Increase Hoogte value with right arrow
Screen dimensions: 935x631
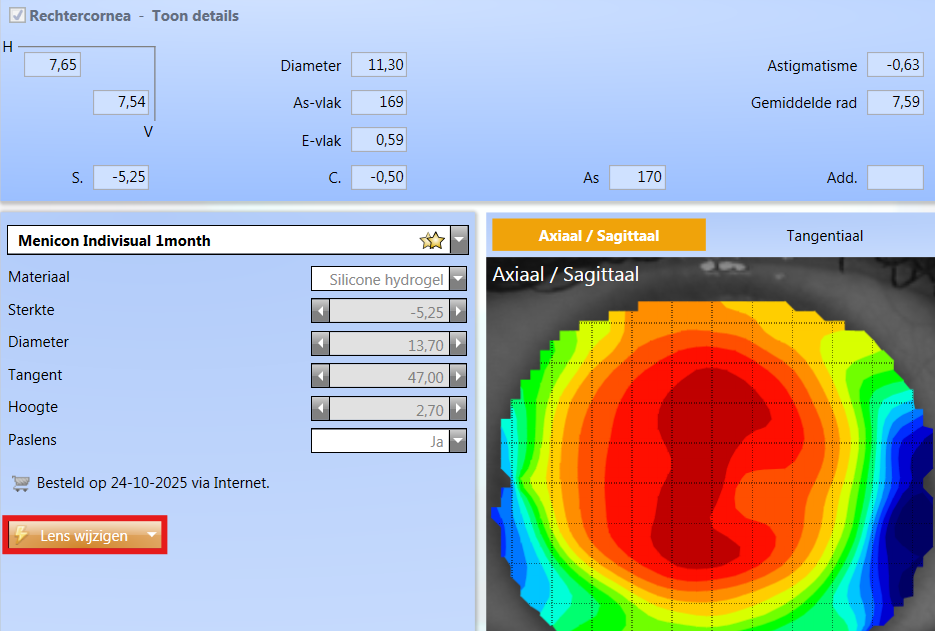[x=458, y=408]
